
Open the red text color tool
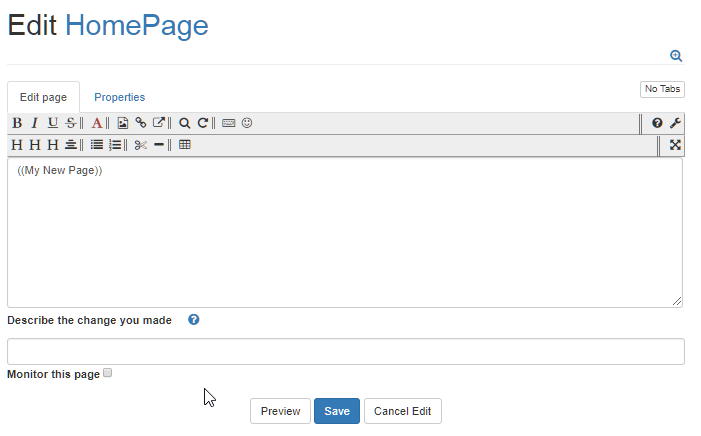click(x=97, y=123)
